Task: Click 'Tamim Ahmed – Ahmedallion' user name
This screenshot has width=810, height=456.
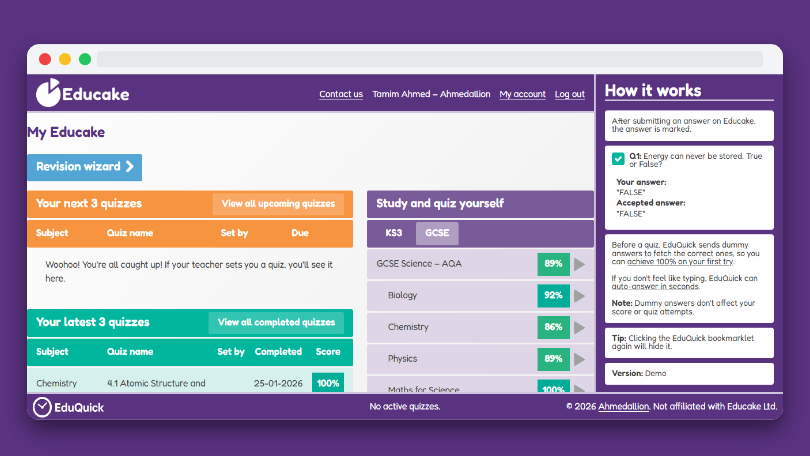Action: 431,94
